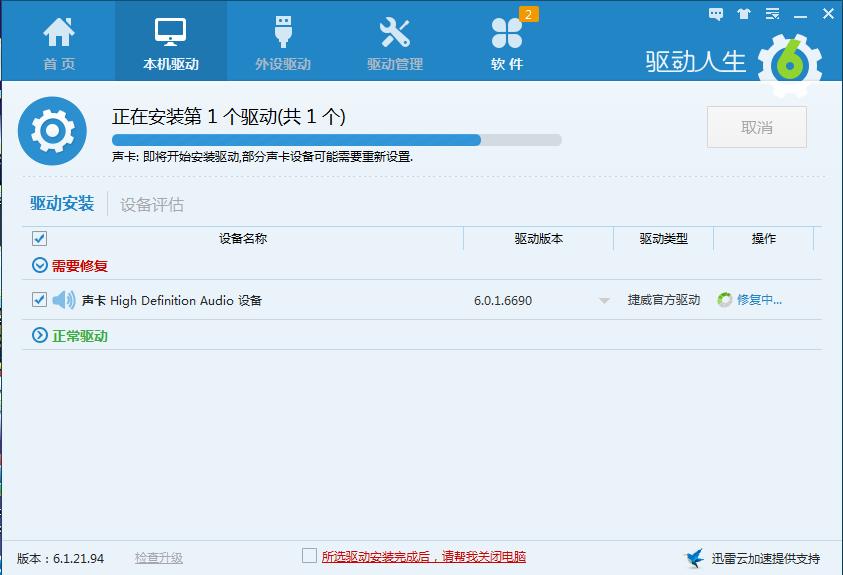The image size is (843, 575).
Task: Uncheck the 声卡 High Definition Audio checkbox
Action: click(39, 300)
